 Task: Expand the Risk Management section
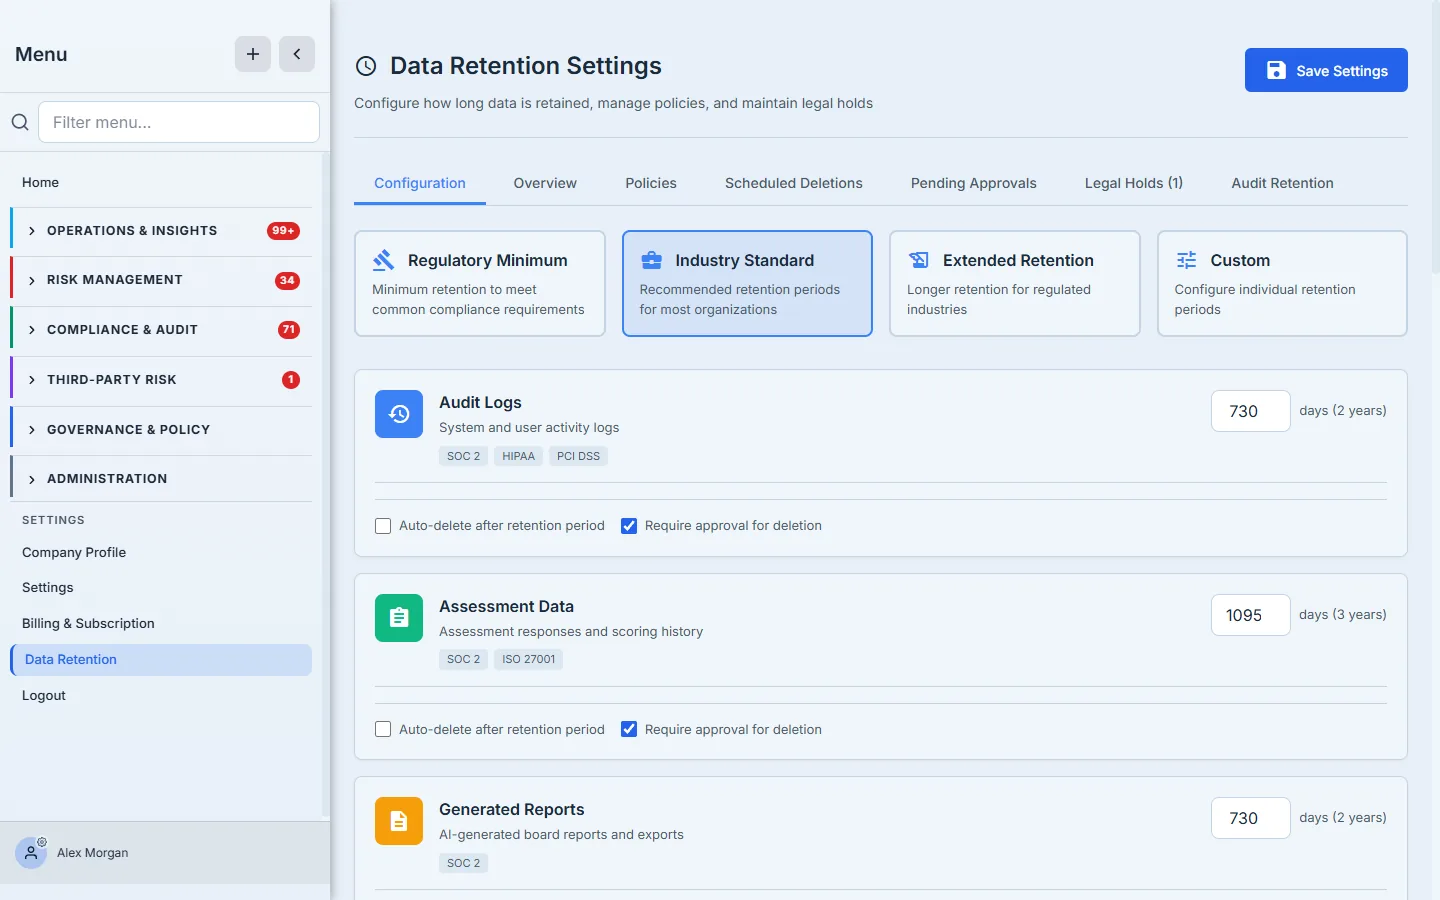click(x=161, y=280)
